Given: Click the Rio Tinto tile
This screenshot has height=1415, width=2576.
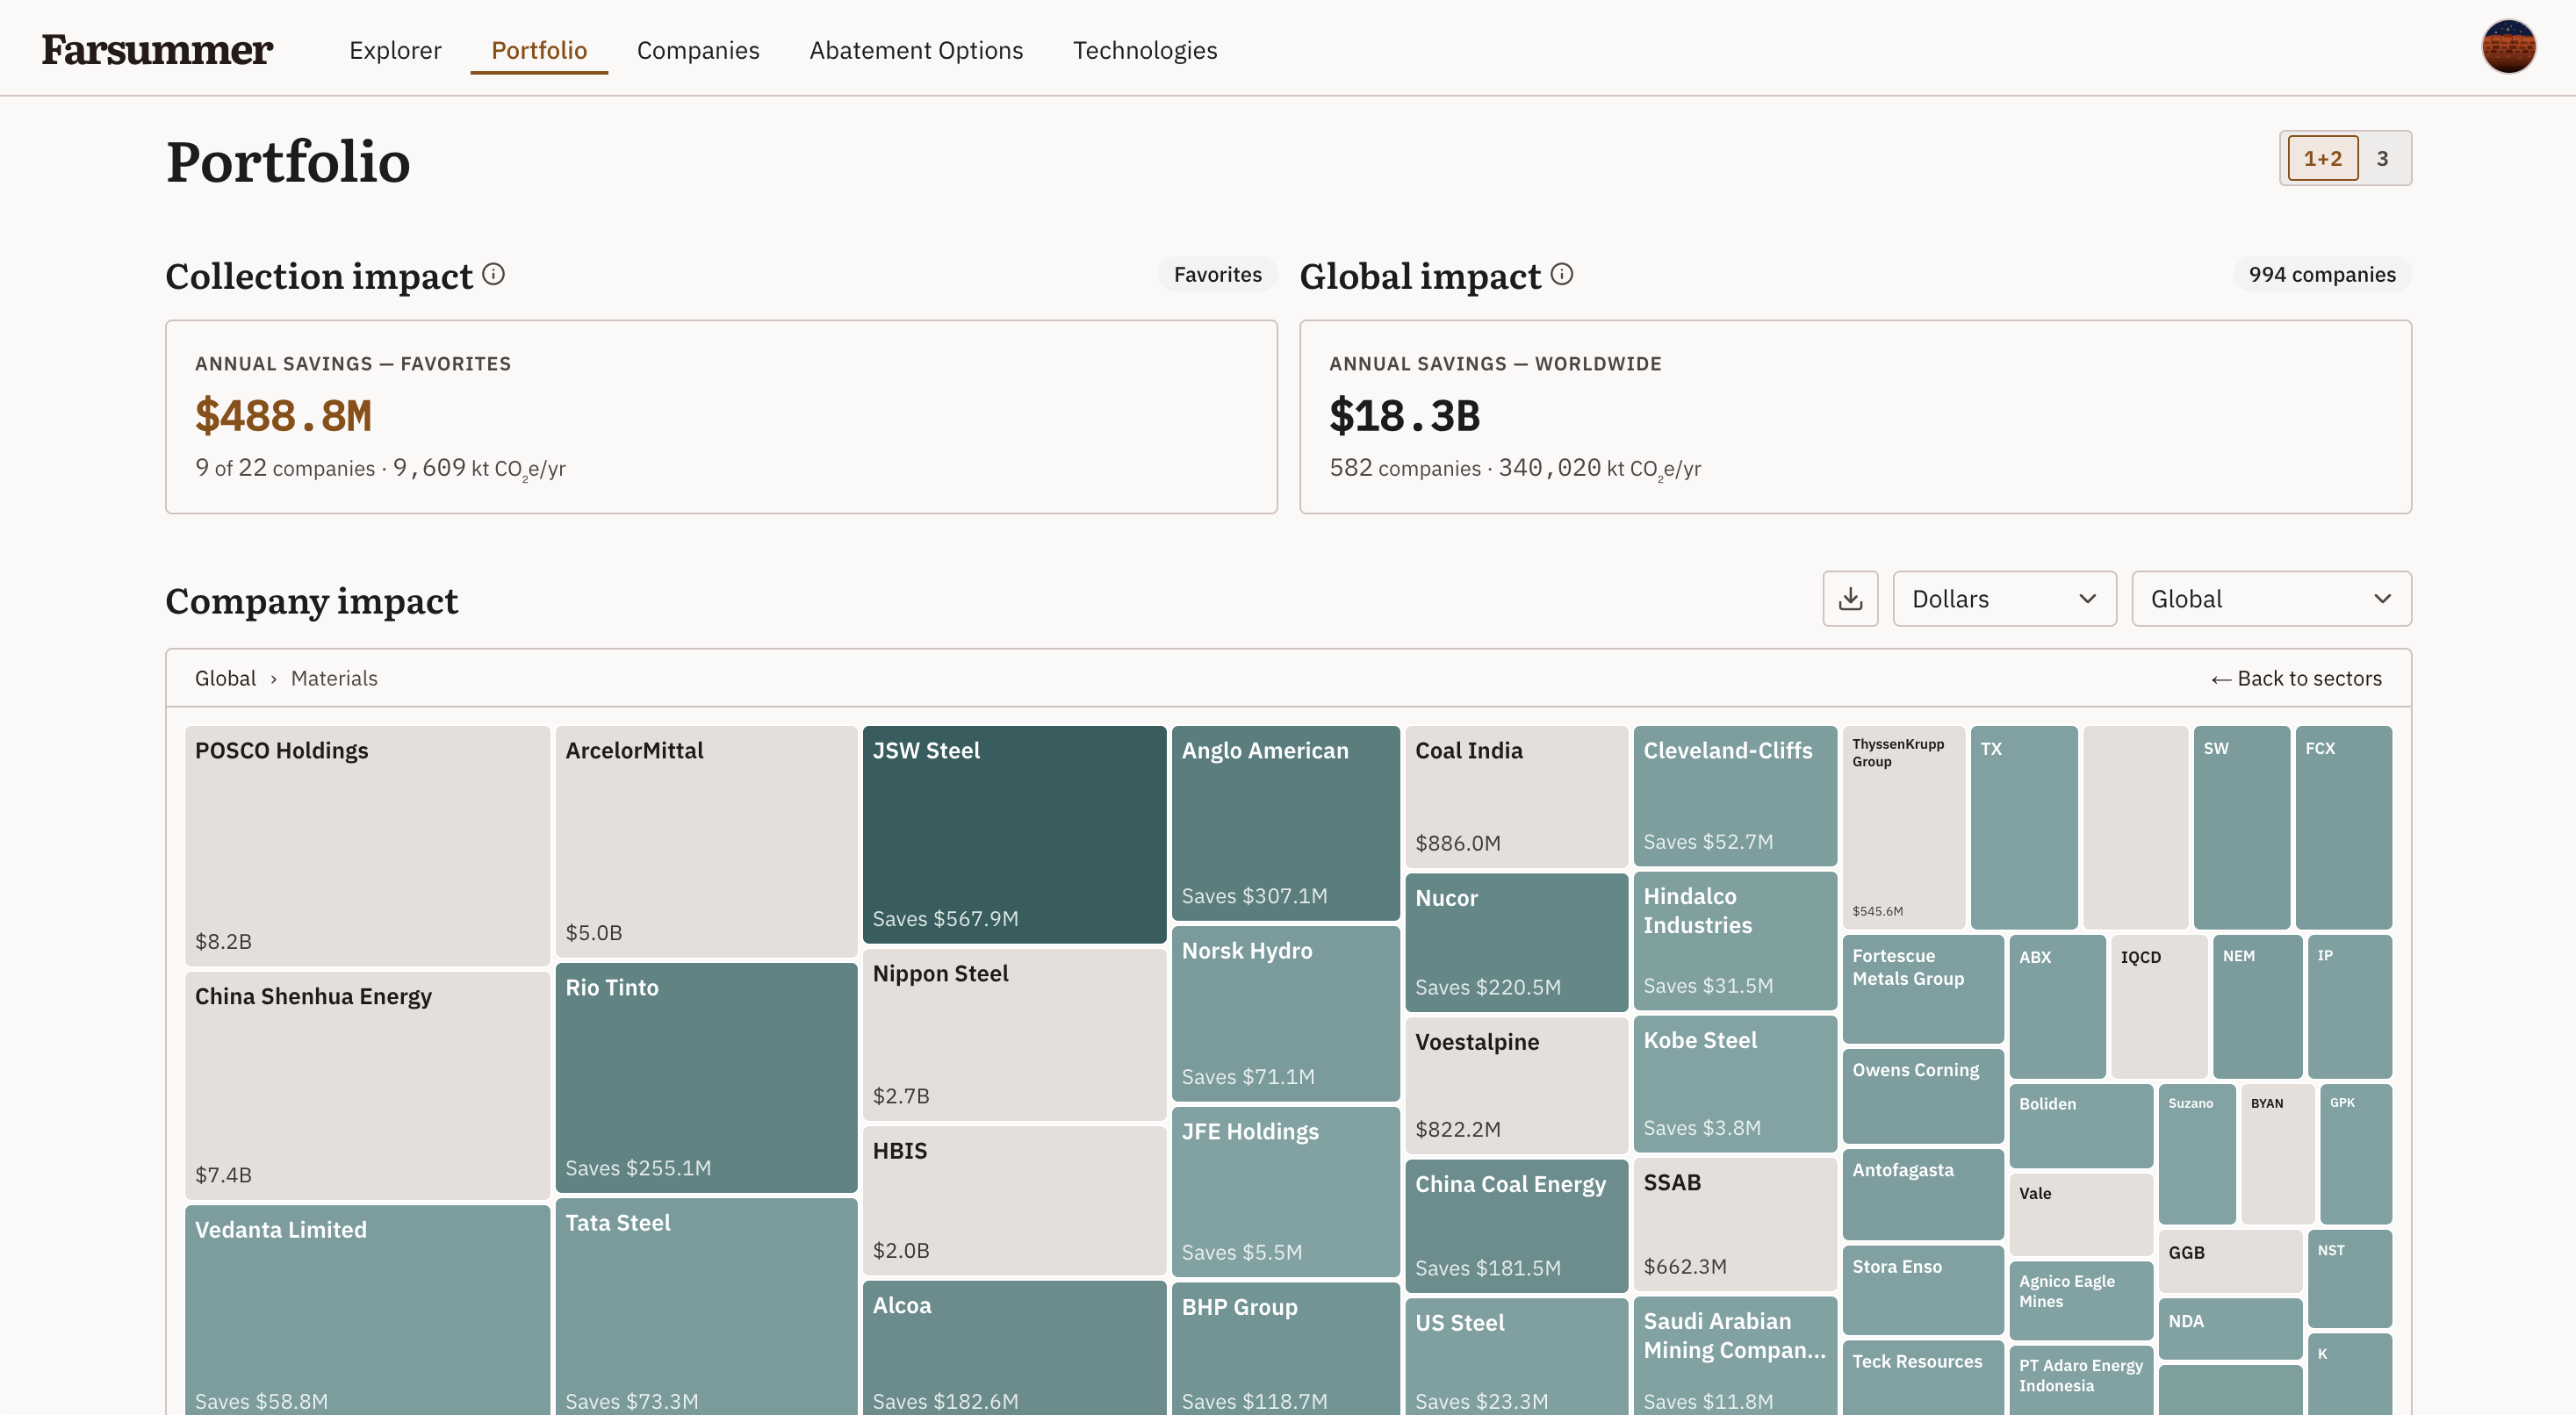Looking at the screenshot, I should point(706,1078).
